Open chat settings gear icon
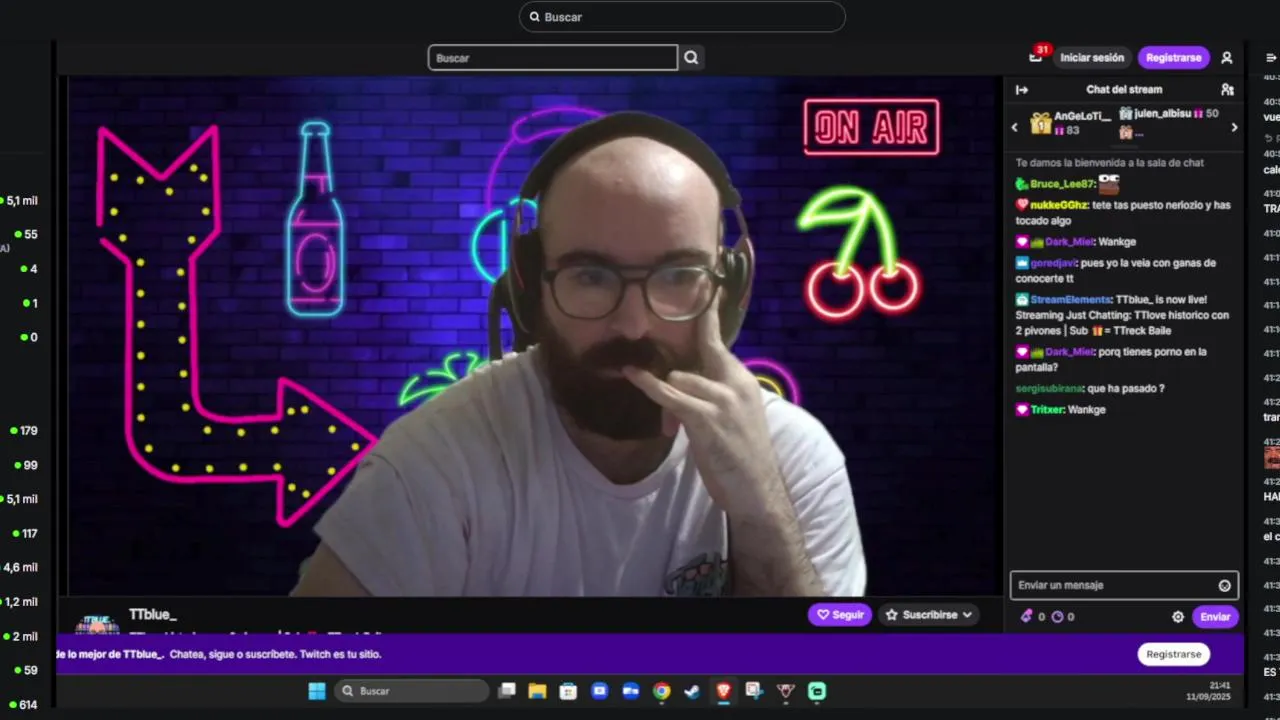The width and height of the screenshot is (1280, 720). point(1178,617)
